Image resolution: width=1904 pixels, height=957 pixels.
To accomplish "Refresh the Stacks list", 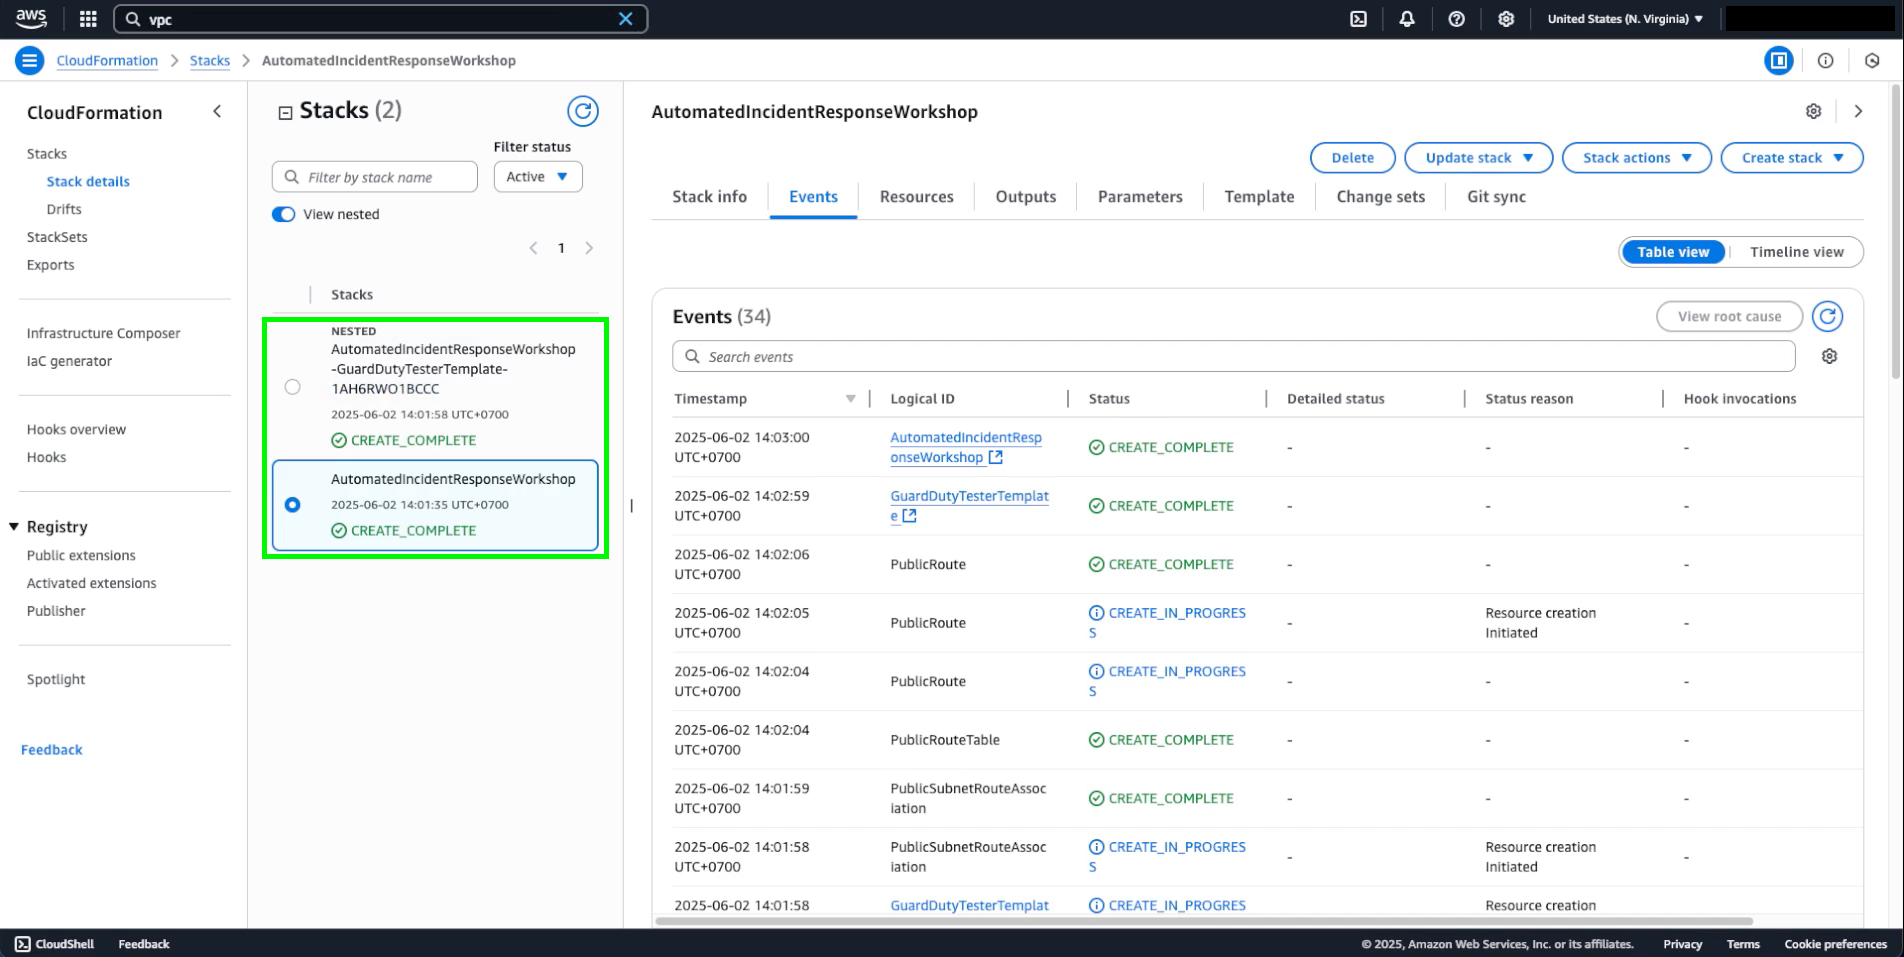I will (x=583, y=111).
